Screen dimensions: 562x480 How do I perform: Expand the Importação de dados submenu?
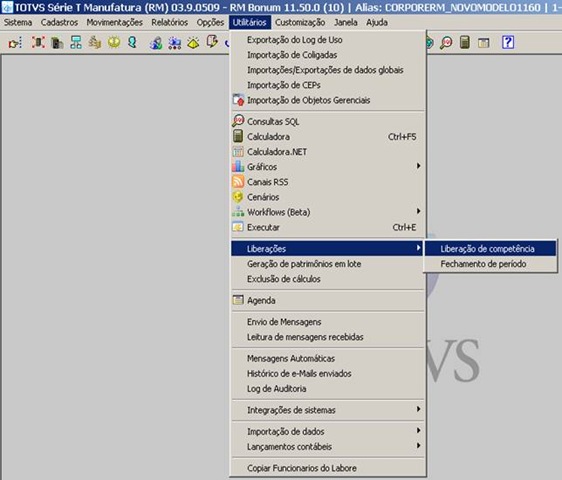click(328, 431)
